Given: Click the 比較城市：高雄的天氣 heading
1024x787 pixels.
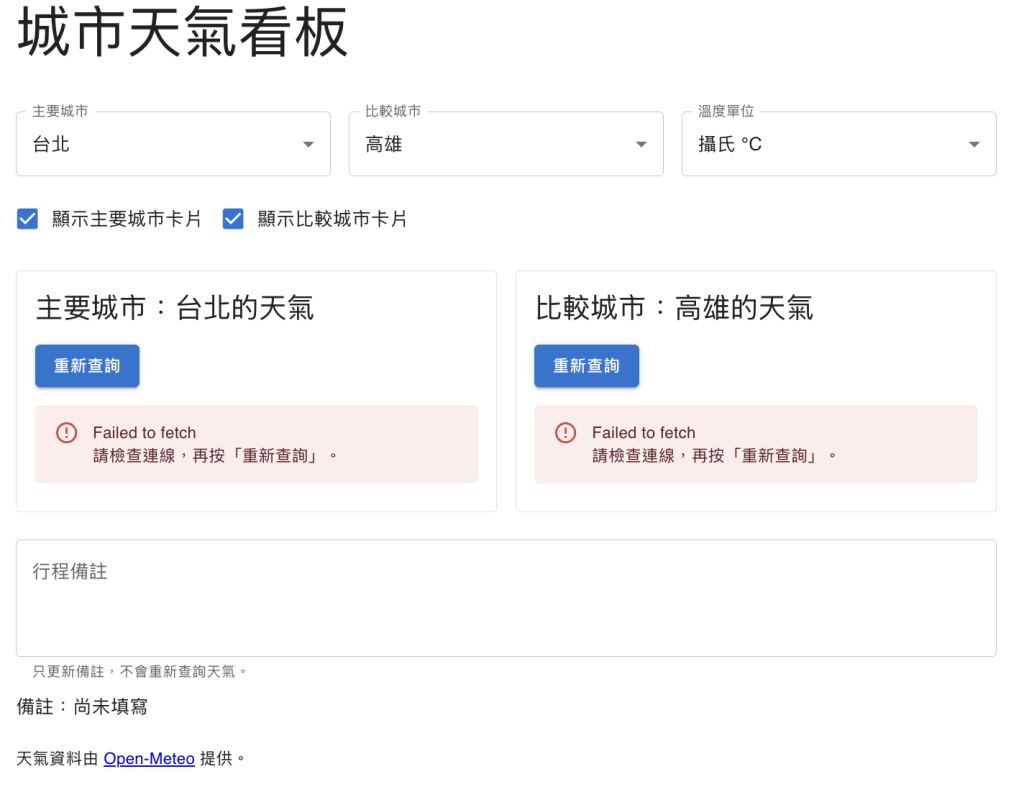Looking at the screenshot, I should (675, 308).
